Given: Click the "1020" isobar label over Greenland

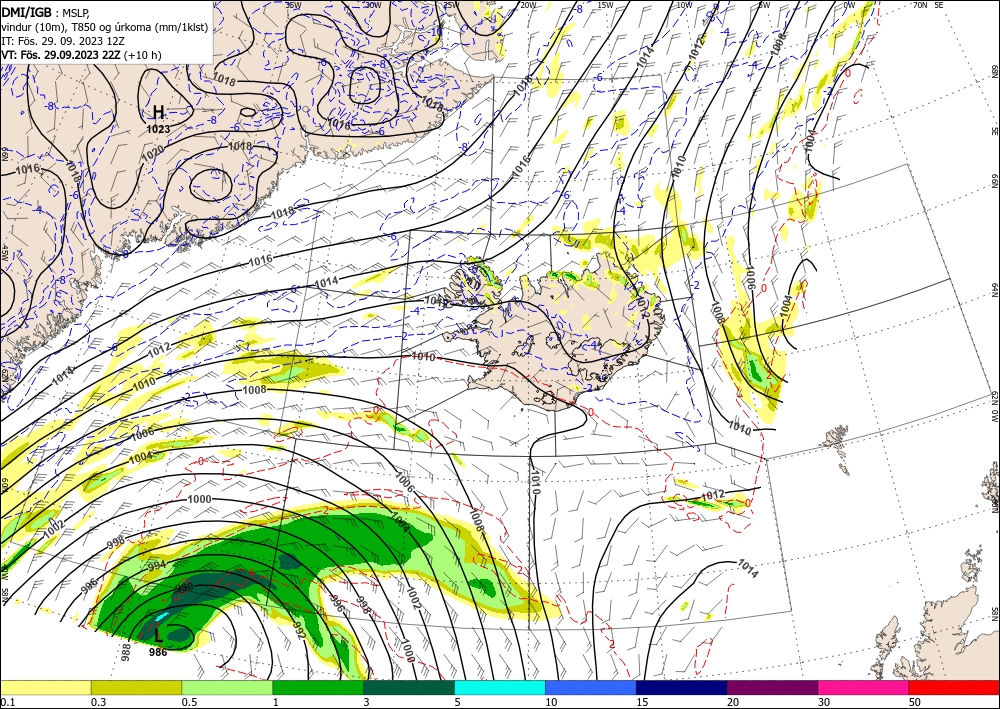Looking at the screenshot, I should click(152, 152).
